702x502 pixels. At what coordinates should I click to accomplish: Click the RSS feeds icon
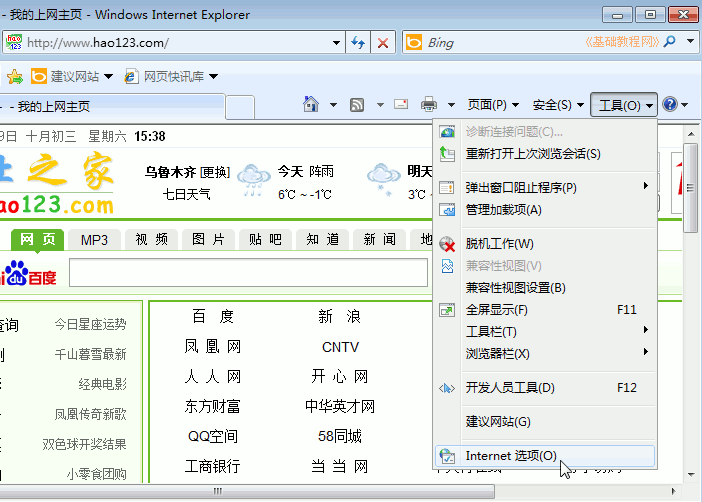(357, 105)
